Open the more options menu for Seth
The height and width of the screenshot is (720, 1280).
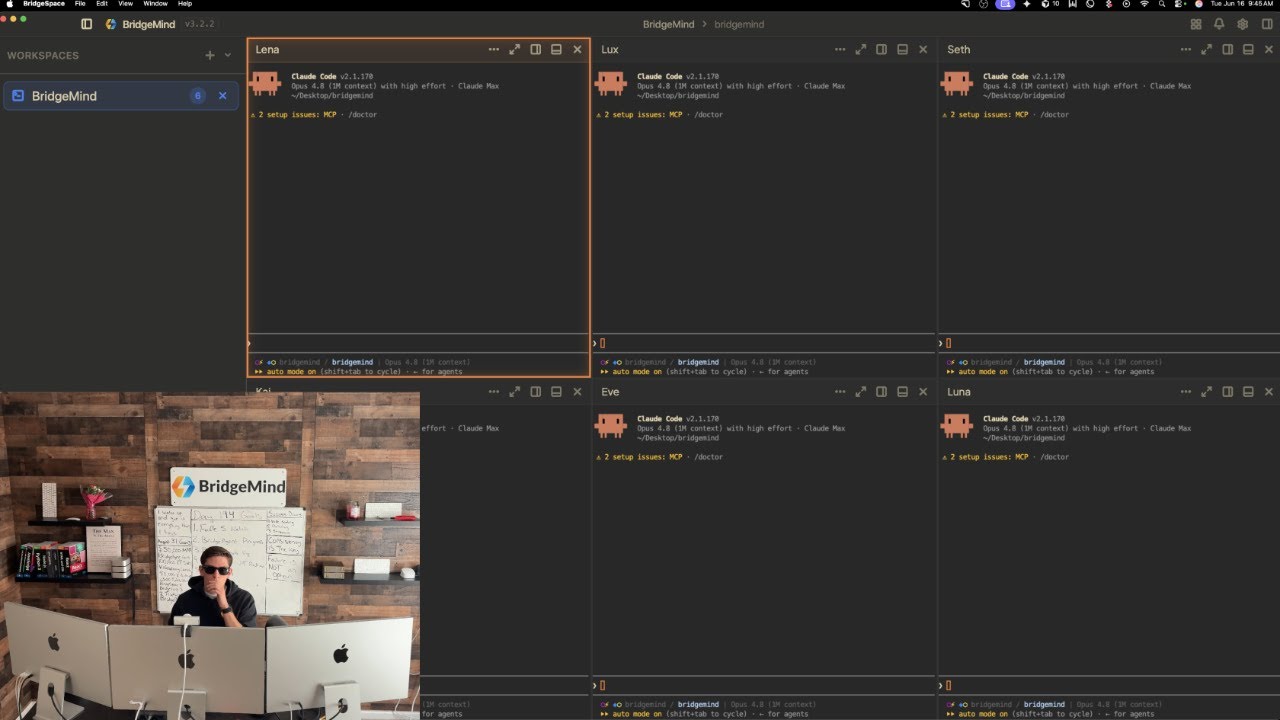(x=1185, y=49)
